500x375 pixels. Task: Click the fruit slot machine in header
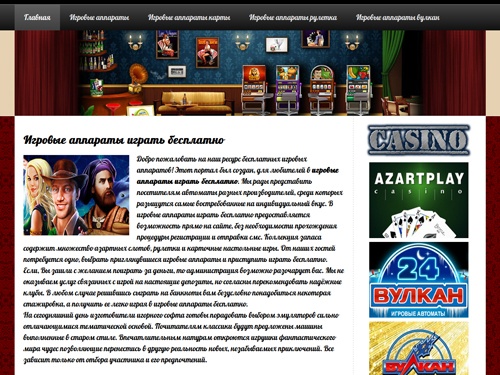358,89
